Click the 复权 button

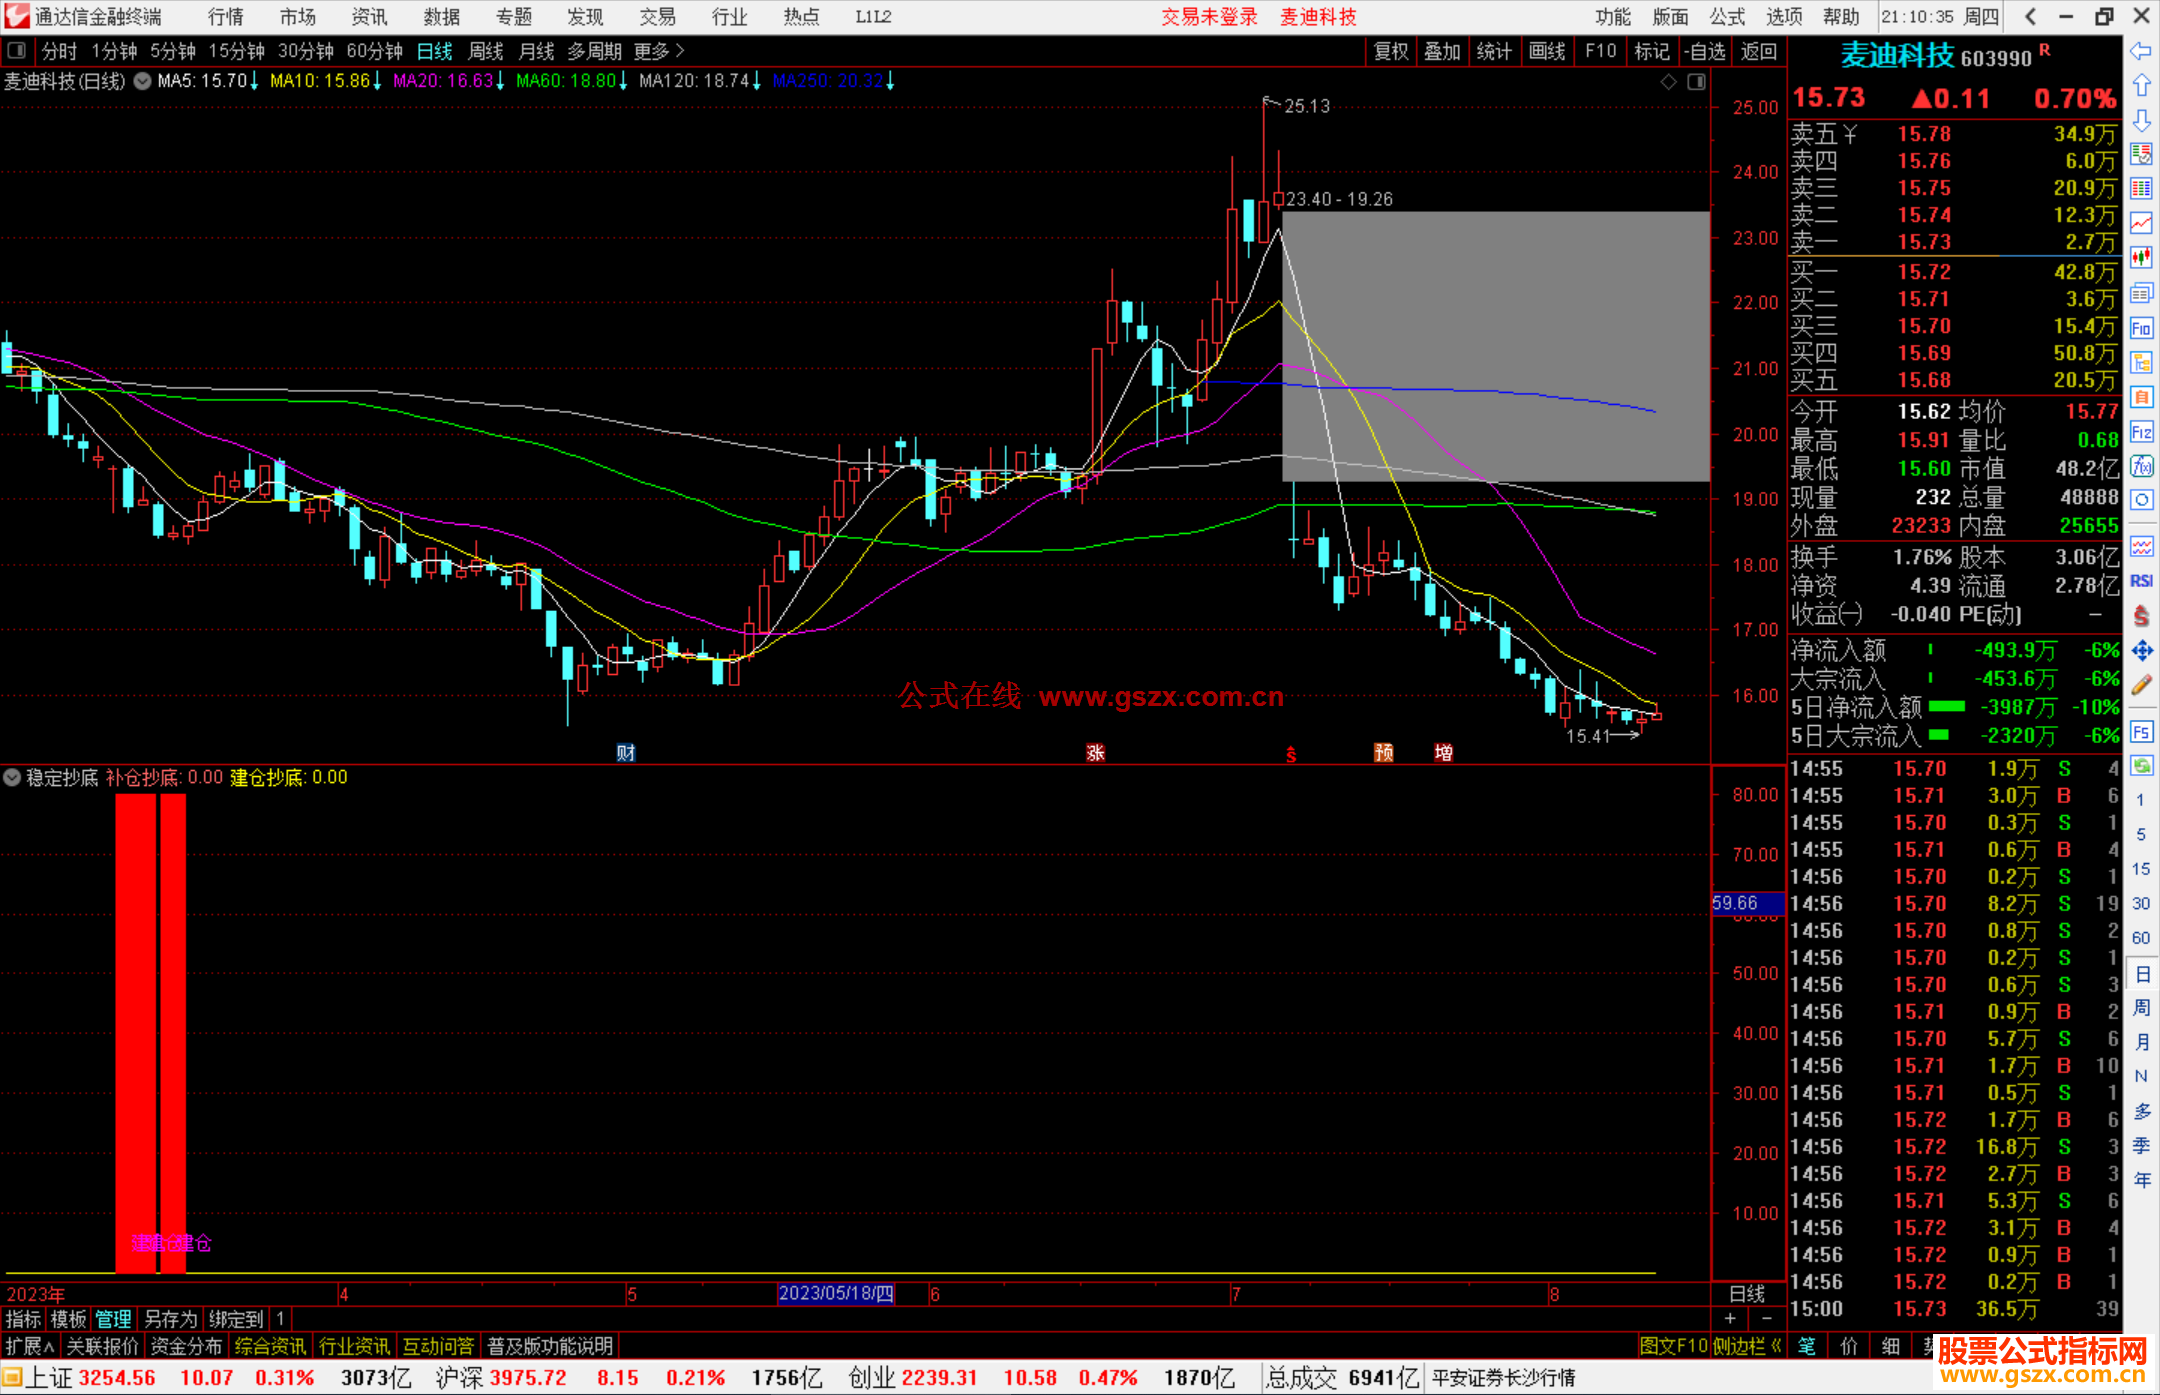1390,51
